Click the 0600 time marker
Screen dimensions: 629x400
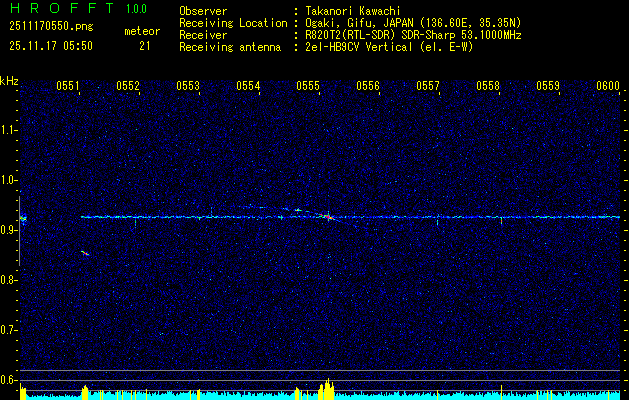pos(608,85)
